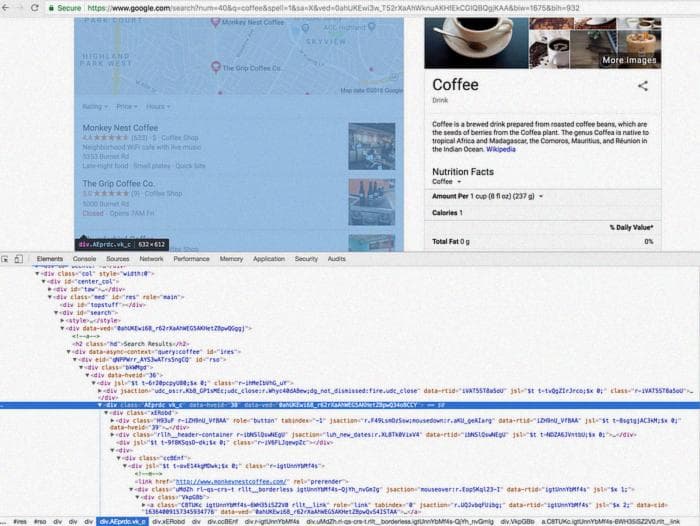Open the Performance tab

191,259
